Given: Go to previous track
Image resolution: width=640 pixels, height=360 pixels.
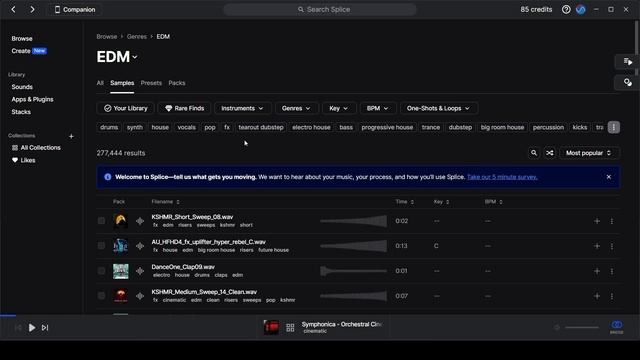Looking at the screenshot, I should [x=18, y=327].
